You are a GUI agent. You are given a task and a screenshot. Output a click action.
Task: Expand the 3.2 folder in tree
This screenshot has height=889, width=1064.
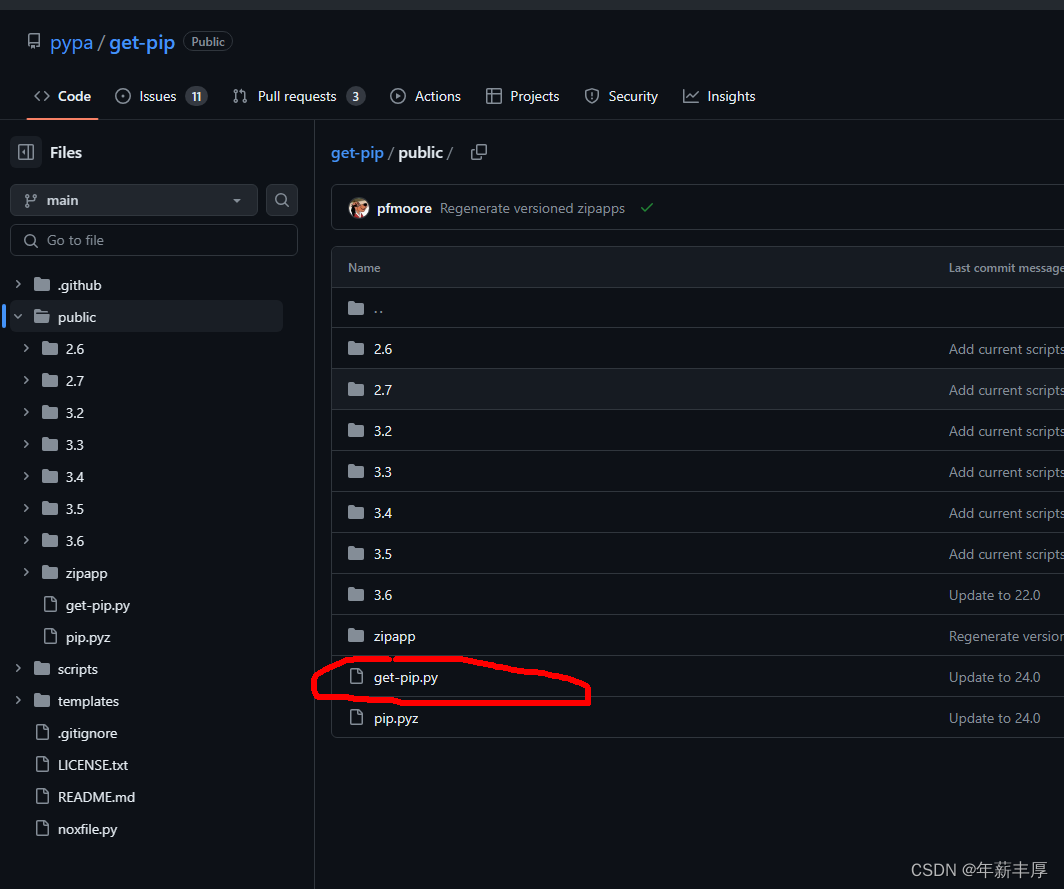point(26,412)
